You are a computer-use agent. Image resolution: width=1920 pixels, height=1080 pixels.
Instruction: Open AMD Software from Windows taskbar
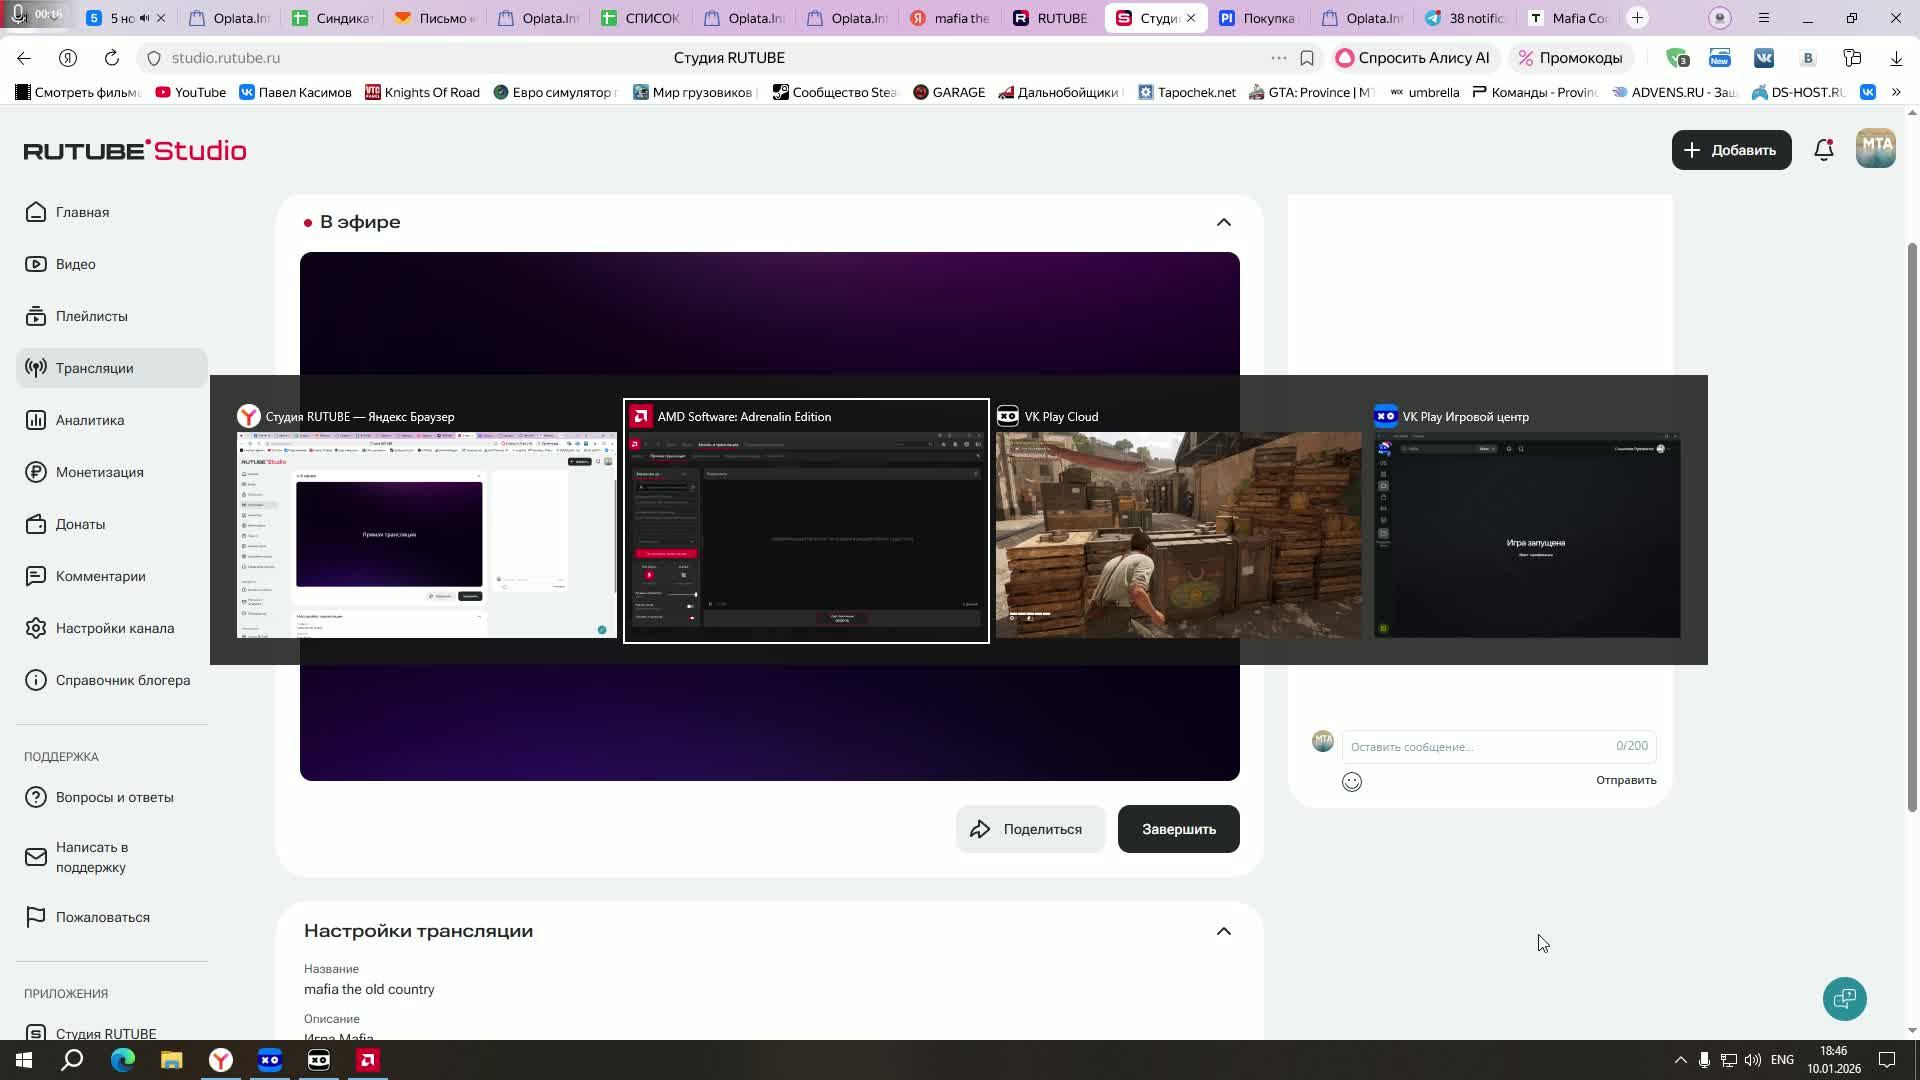[x=368, y=1060]
